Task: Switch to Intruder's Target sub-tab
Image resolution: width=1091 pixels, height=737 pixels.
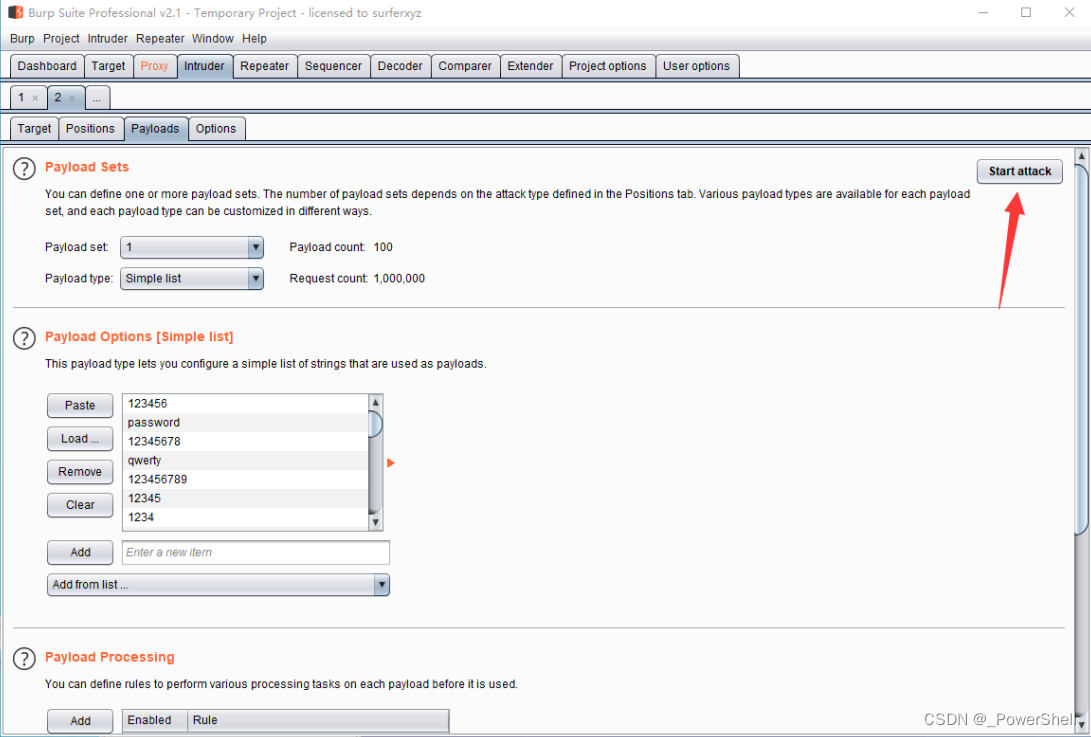Action: [34, 129]
